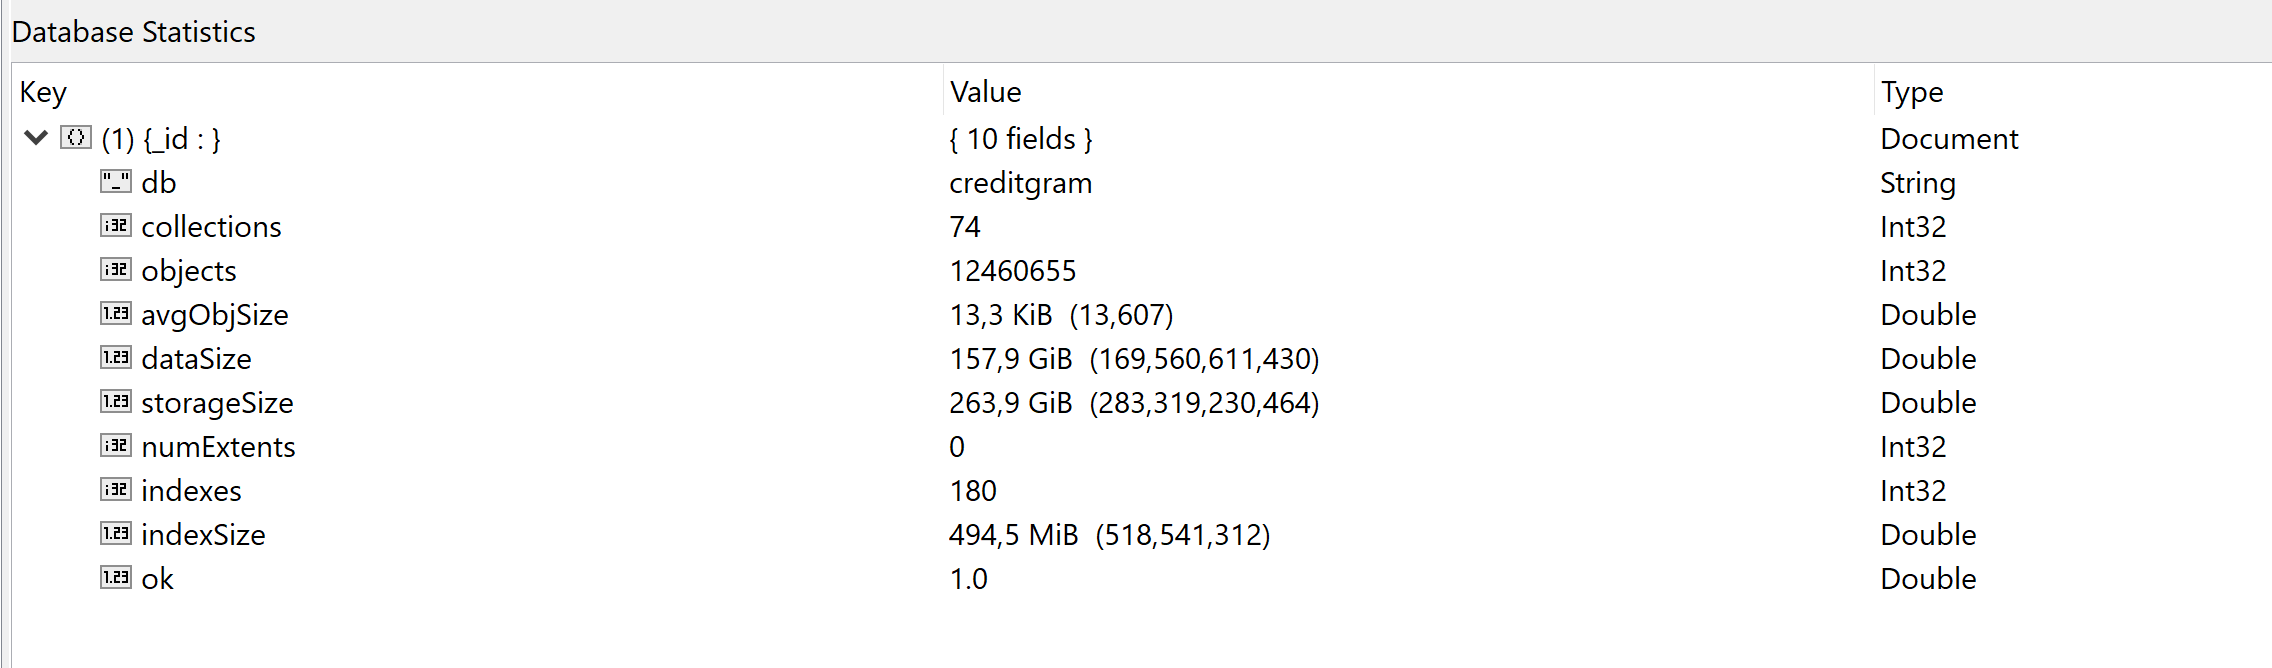
Task: Click the Value column header
Action: click(985, 92)
